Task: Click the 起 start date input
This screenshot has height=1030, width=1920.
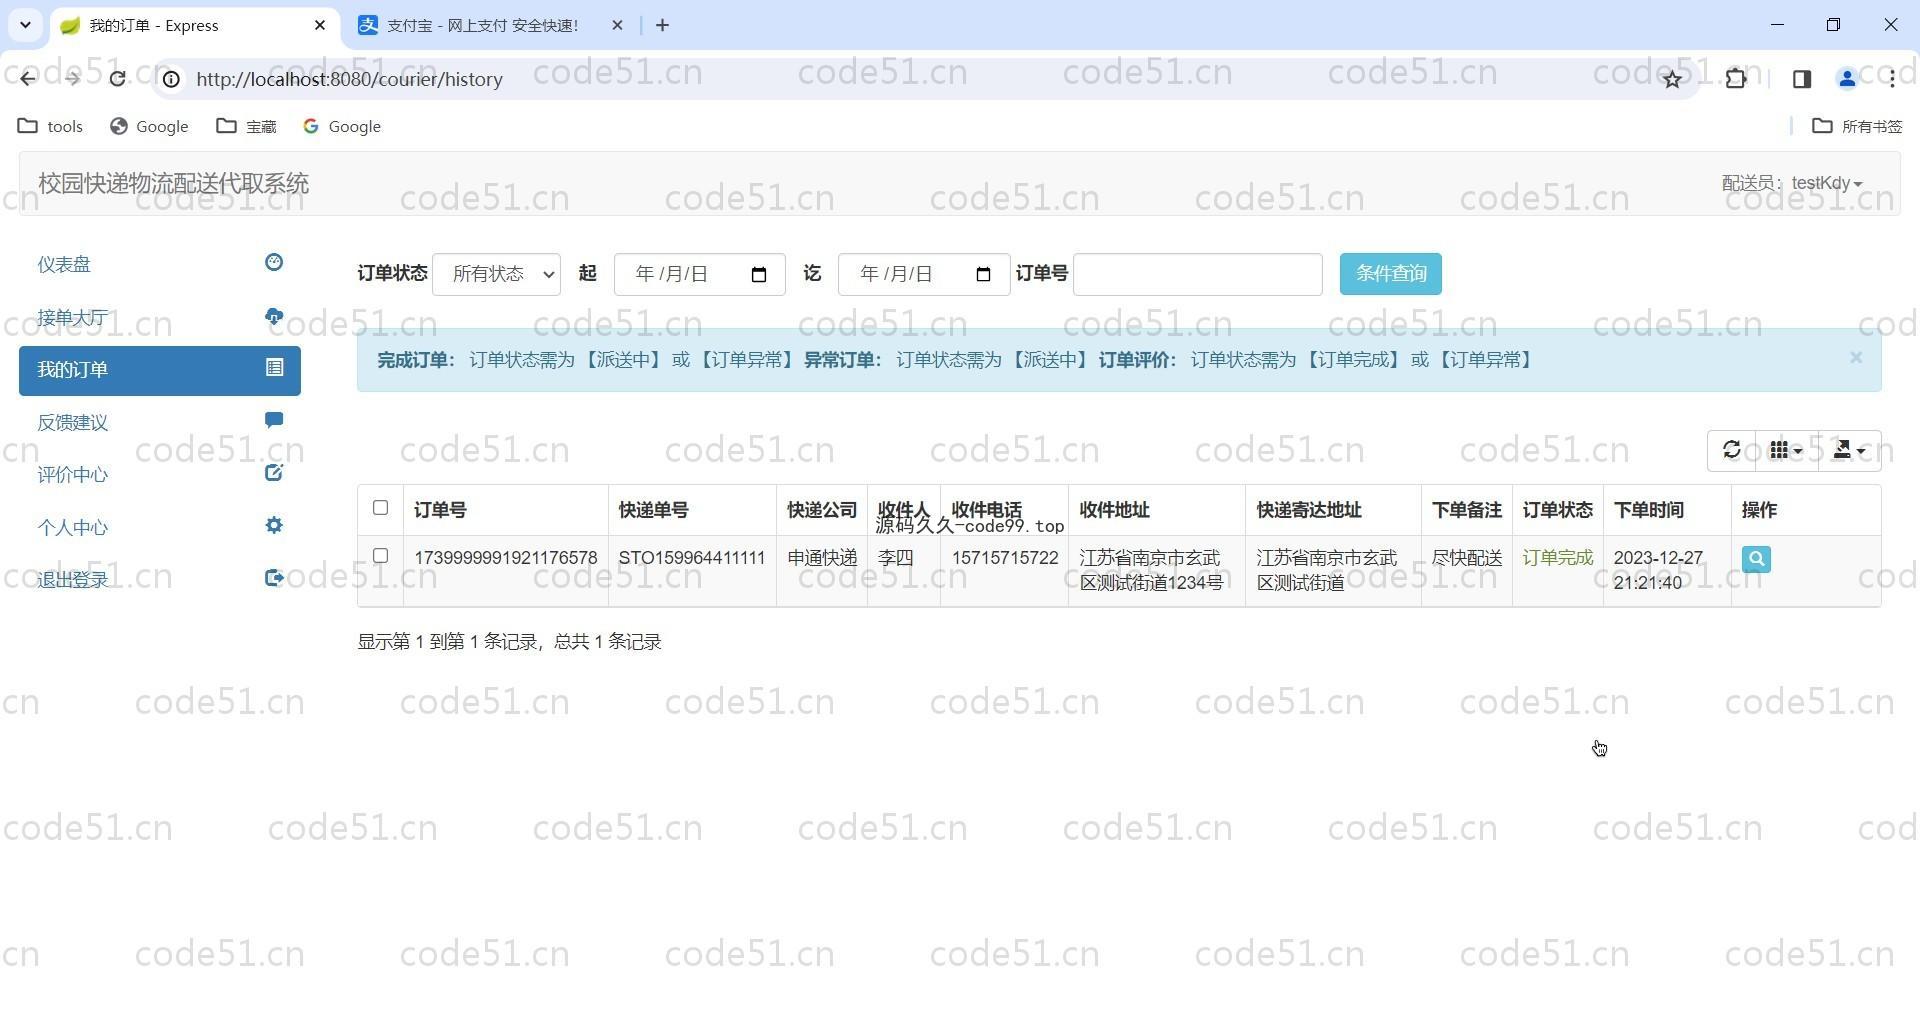Action: [698, 274]
